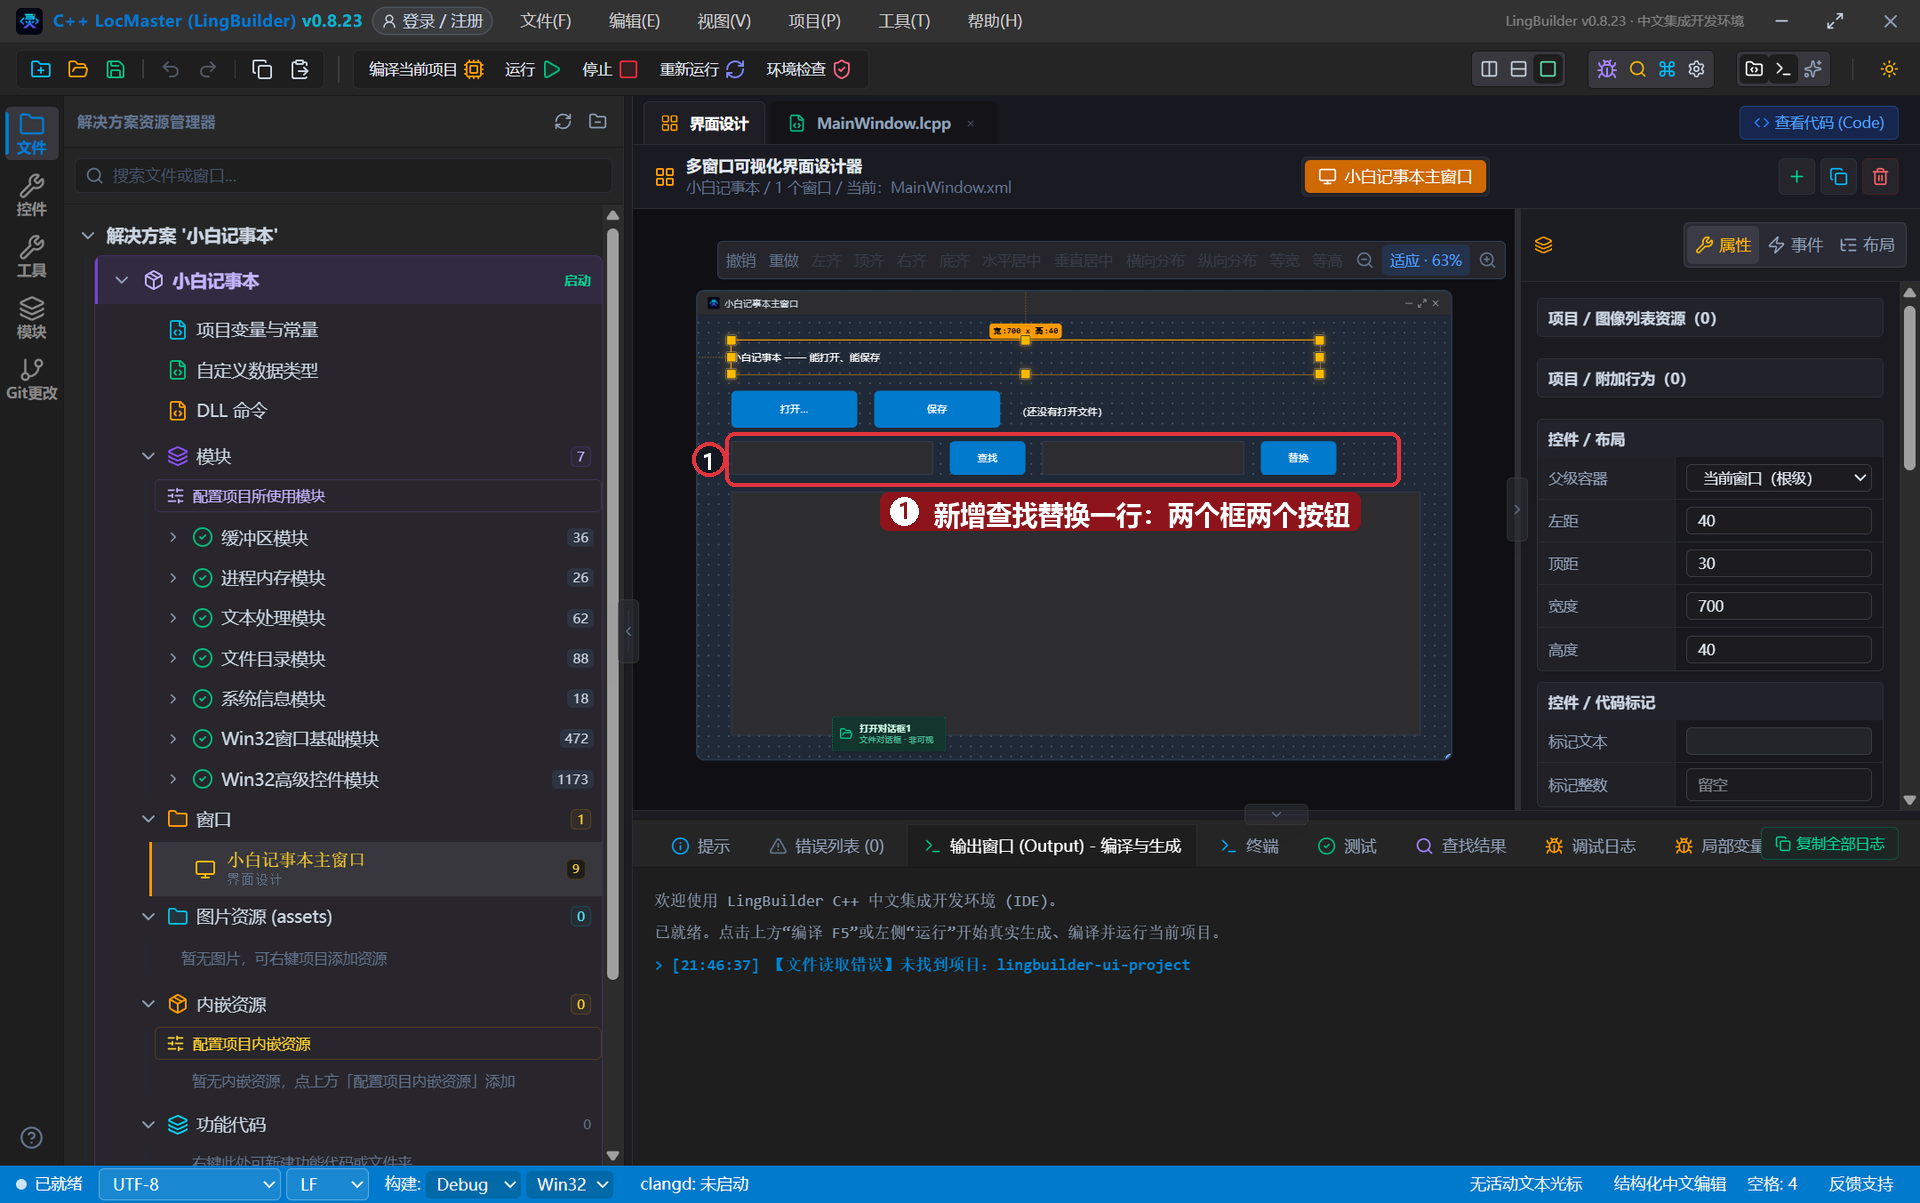This screenshot has width=1920, height=1203.
Task: Open the Debug build configuration dropdown
Action: [x=474, y=1184]
